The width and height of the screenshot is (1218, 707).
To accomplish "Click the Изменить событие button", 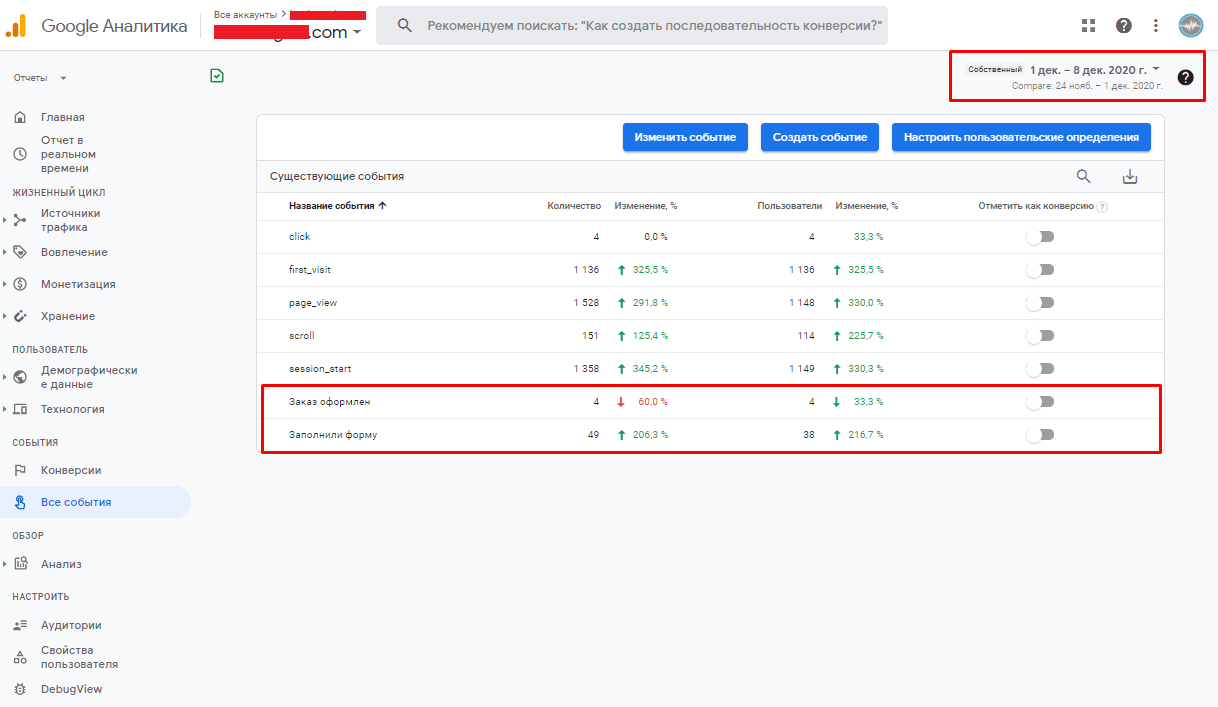I will [685, 137].
